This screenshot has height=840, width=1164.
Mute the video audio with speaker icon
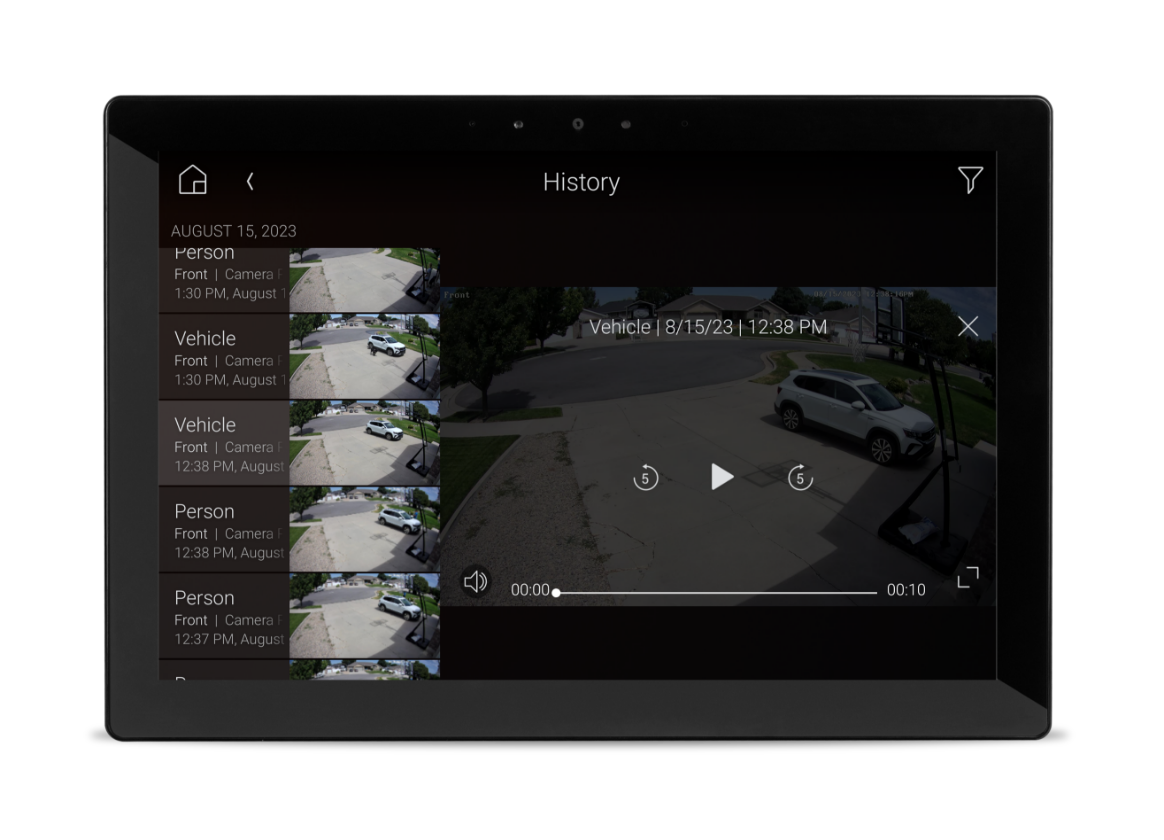[475, 581]
